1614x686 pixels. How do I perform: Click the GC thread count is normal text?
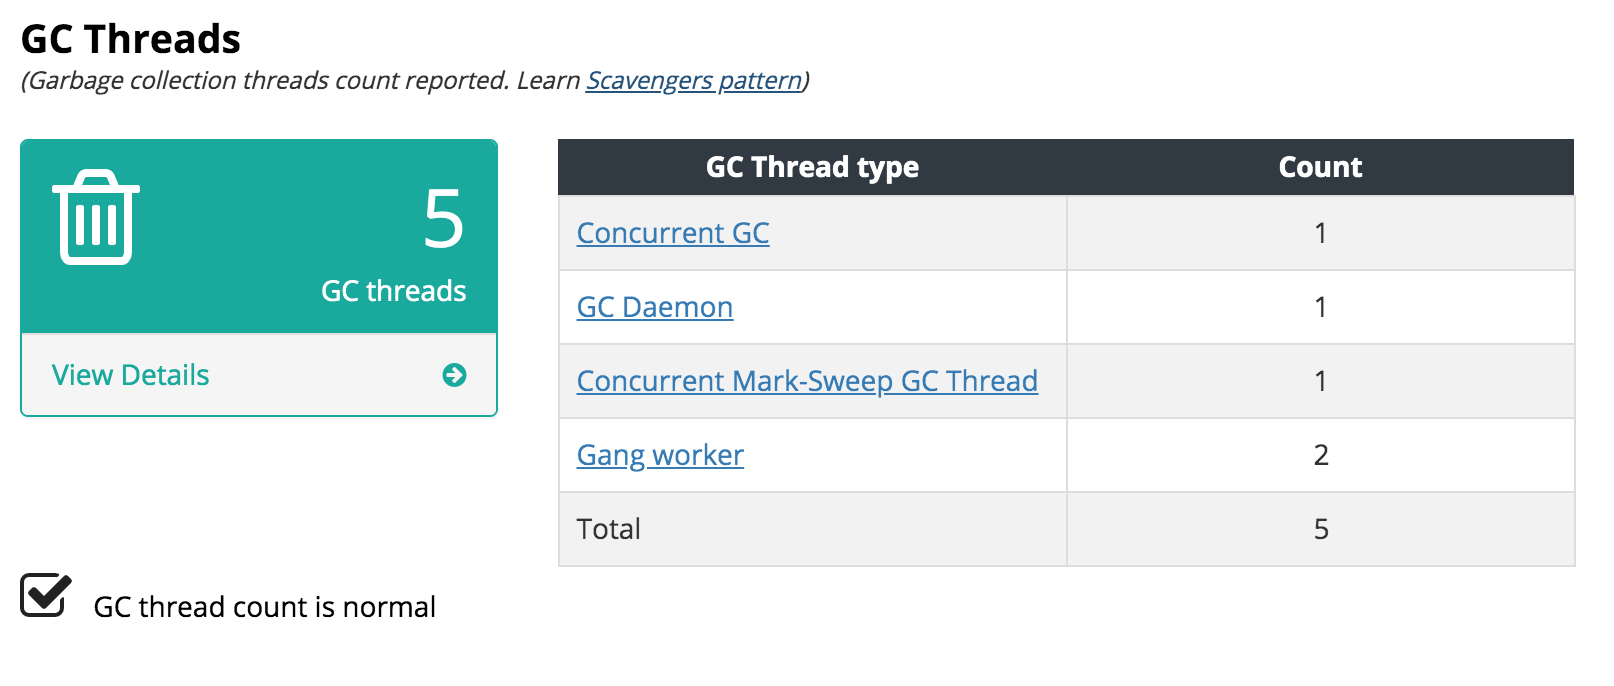coord(264,607)
